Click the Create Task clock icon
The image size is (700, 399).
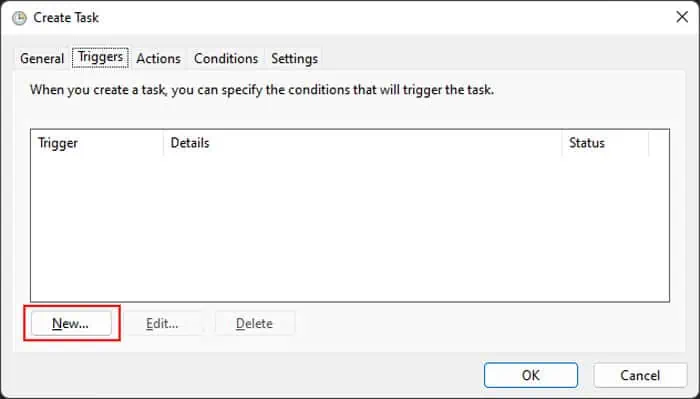click(x=19, y=18)
